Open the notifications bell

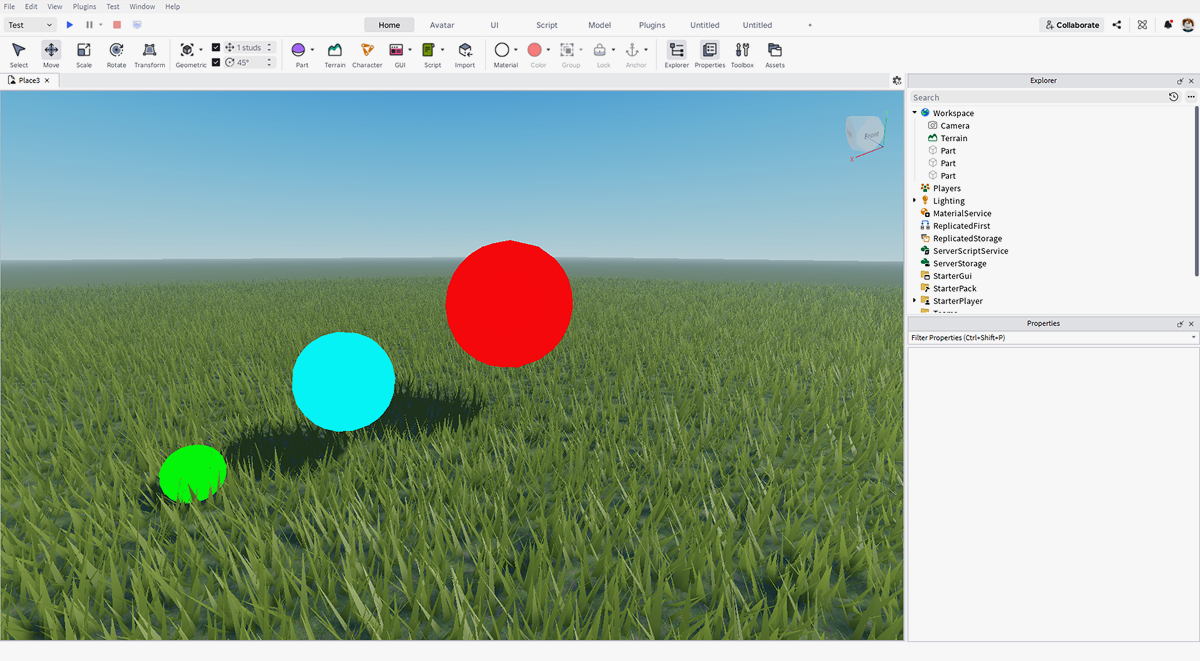click(x=1168, y=25)
